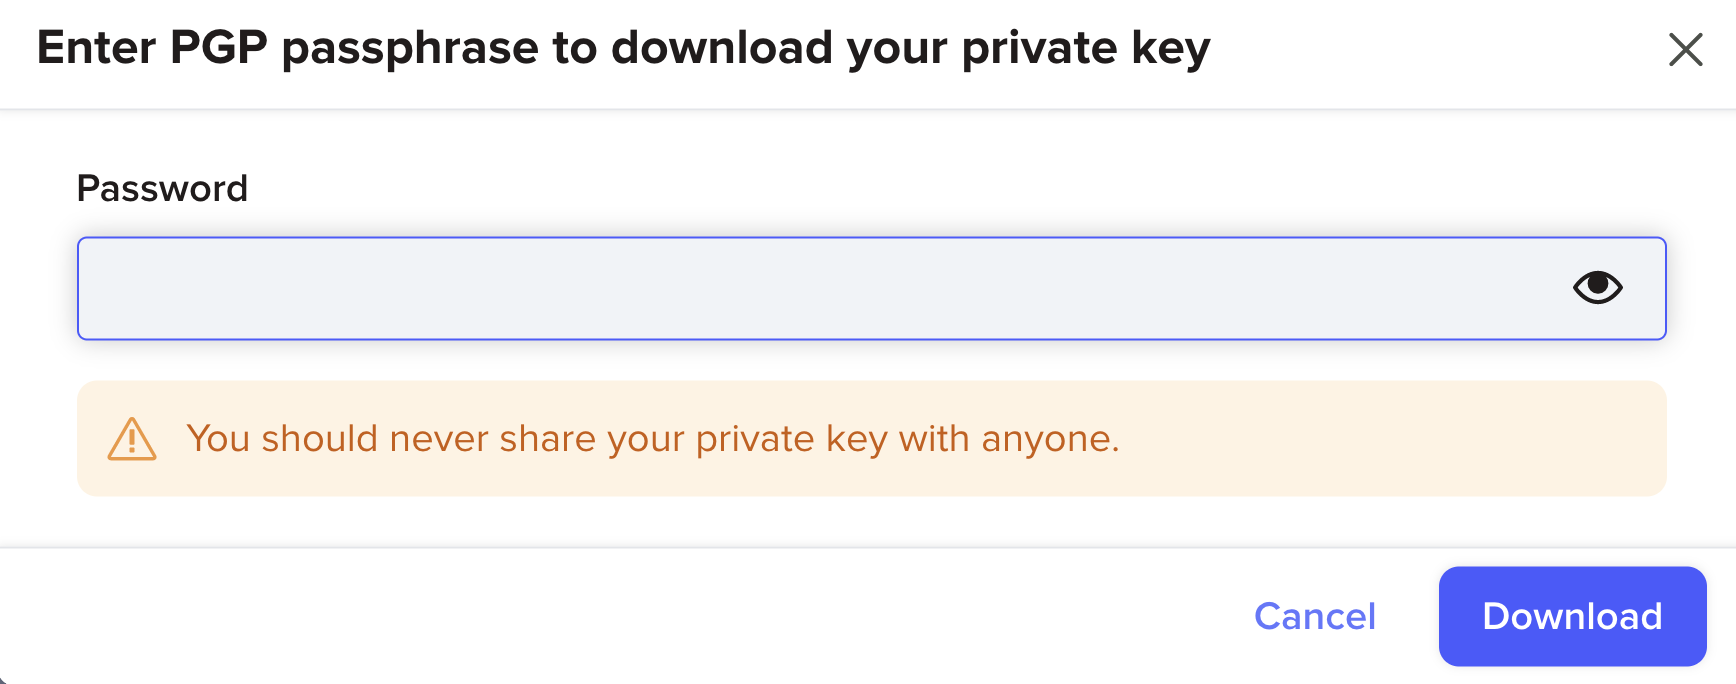Click the dialog title about the PGP passphrase
Viewport: 1736px width, 684px height.
coord(623,48)
